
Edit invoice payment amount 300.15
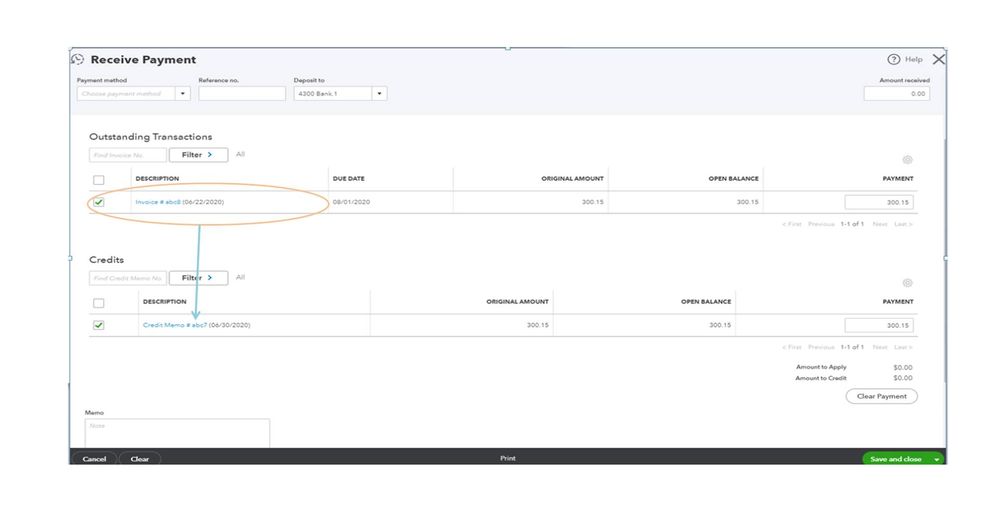tap(879, 202)
